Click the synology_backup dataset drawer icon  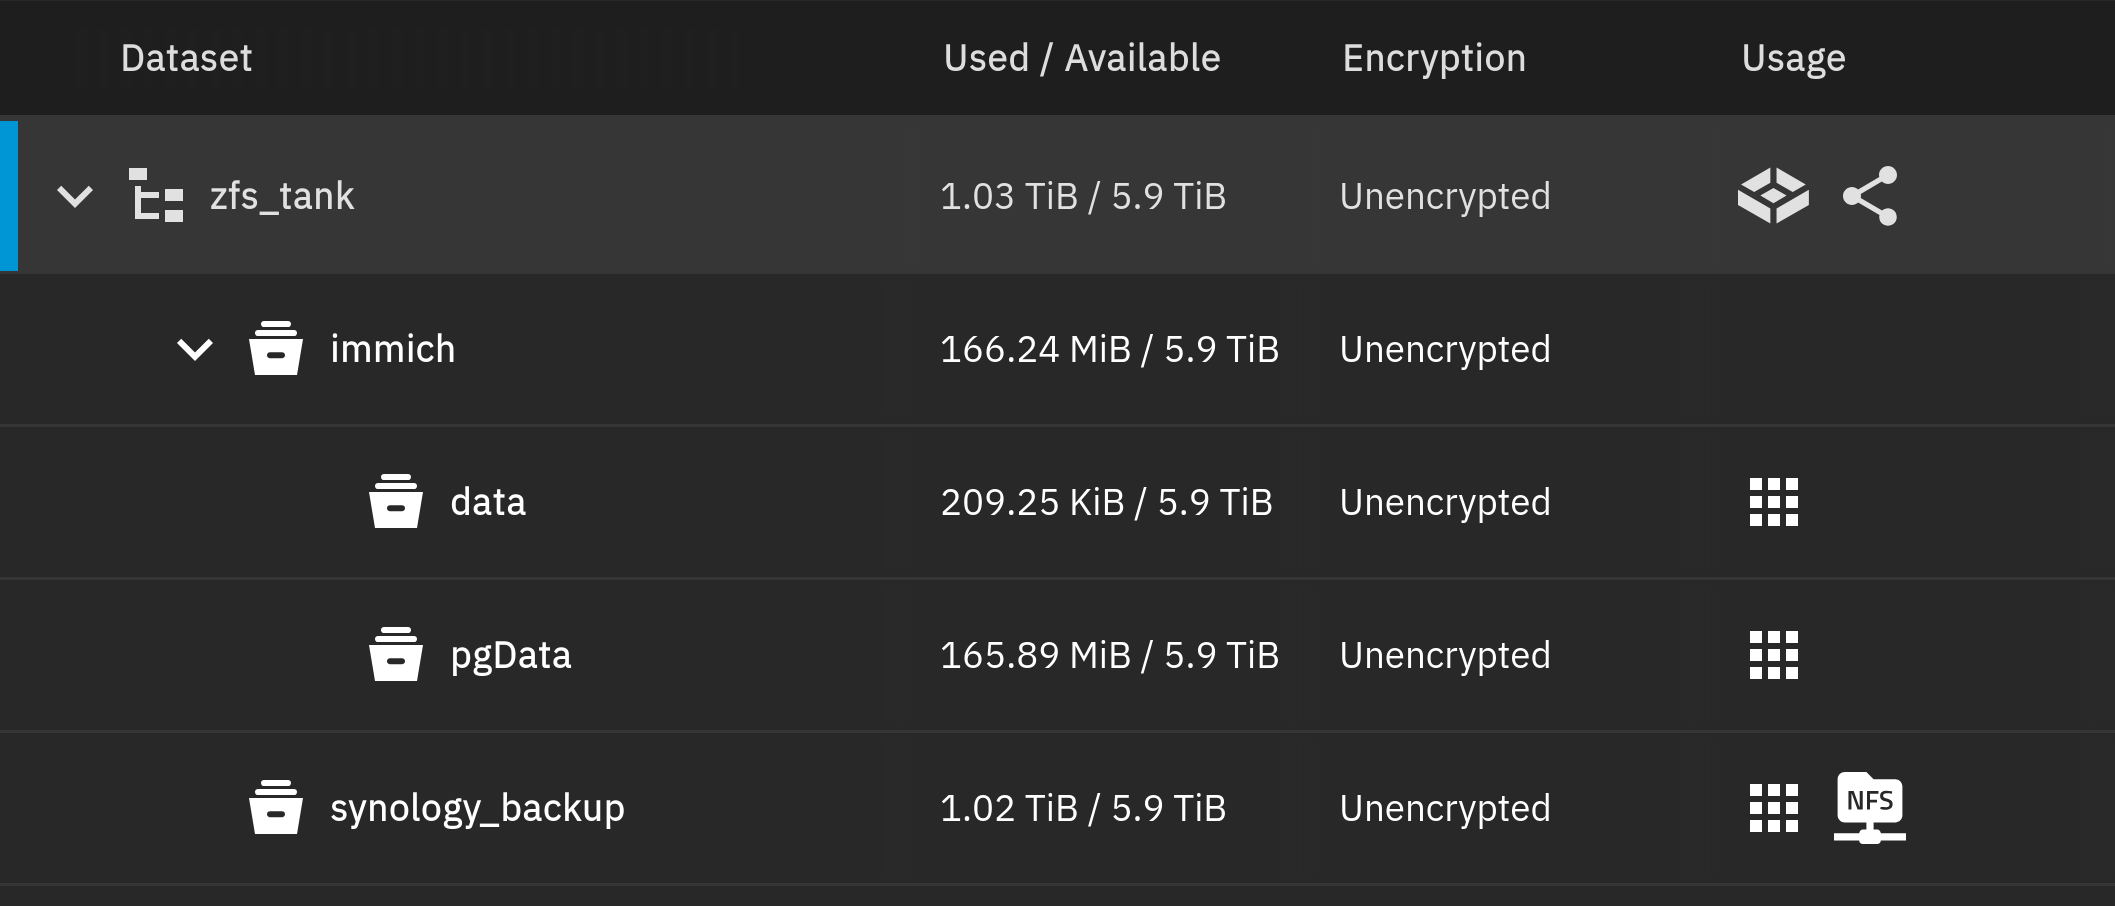pyautogui.click(x=276, y=808)
